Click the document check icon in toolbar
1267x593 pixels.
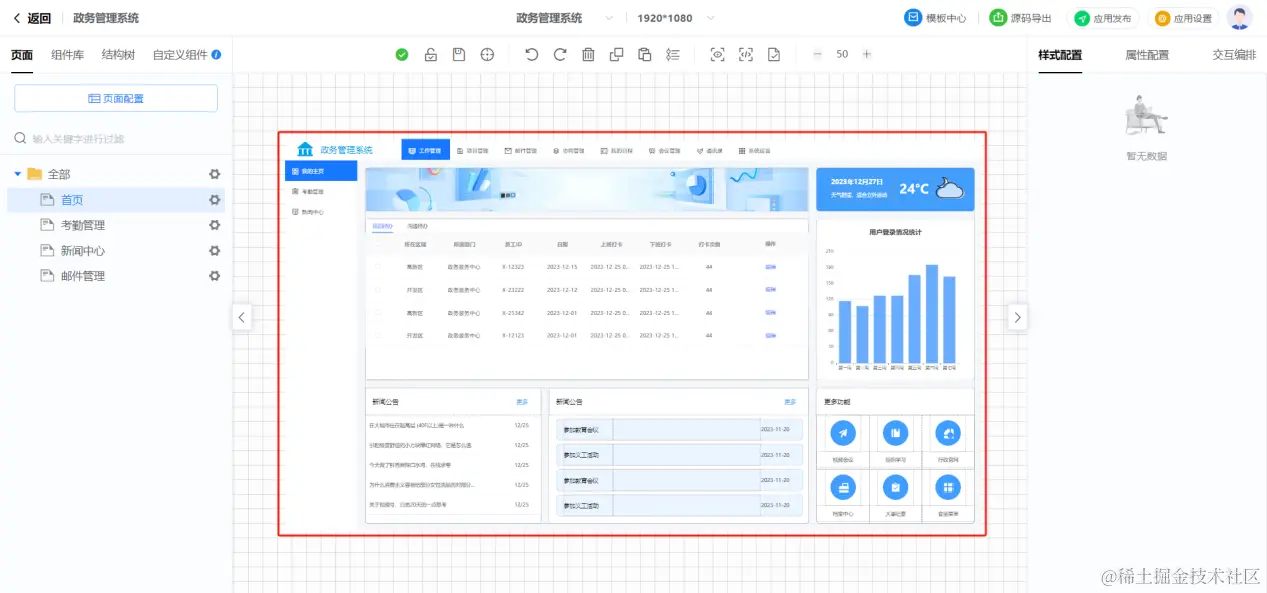click(x=774, y=55)
